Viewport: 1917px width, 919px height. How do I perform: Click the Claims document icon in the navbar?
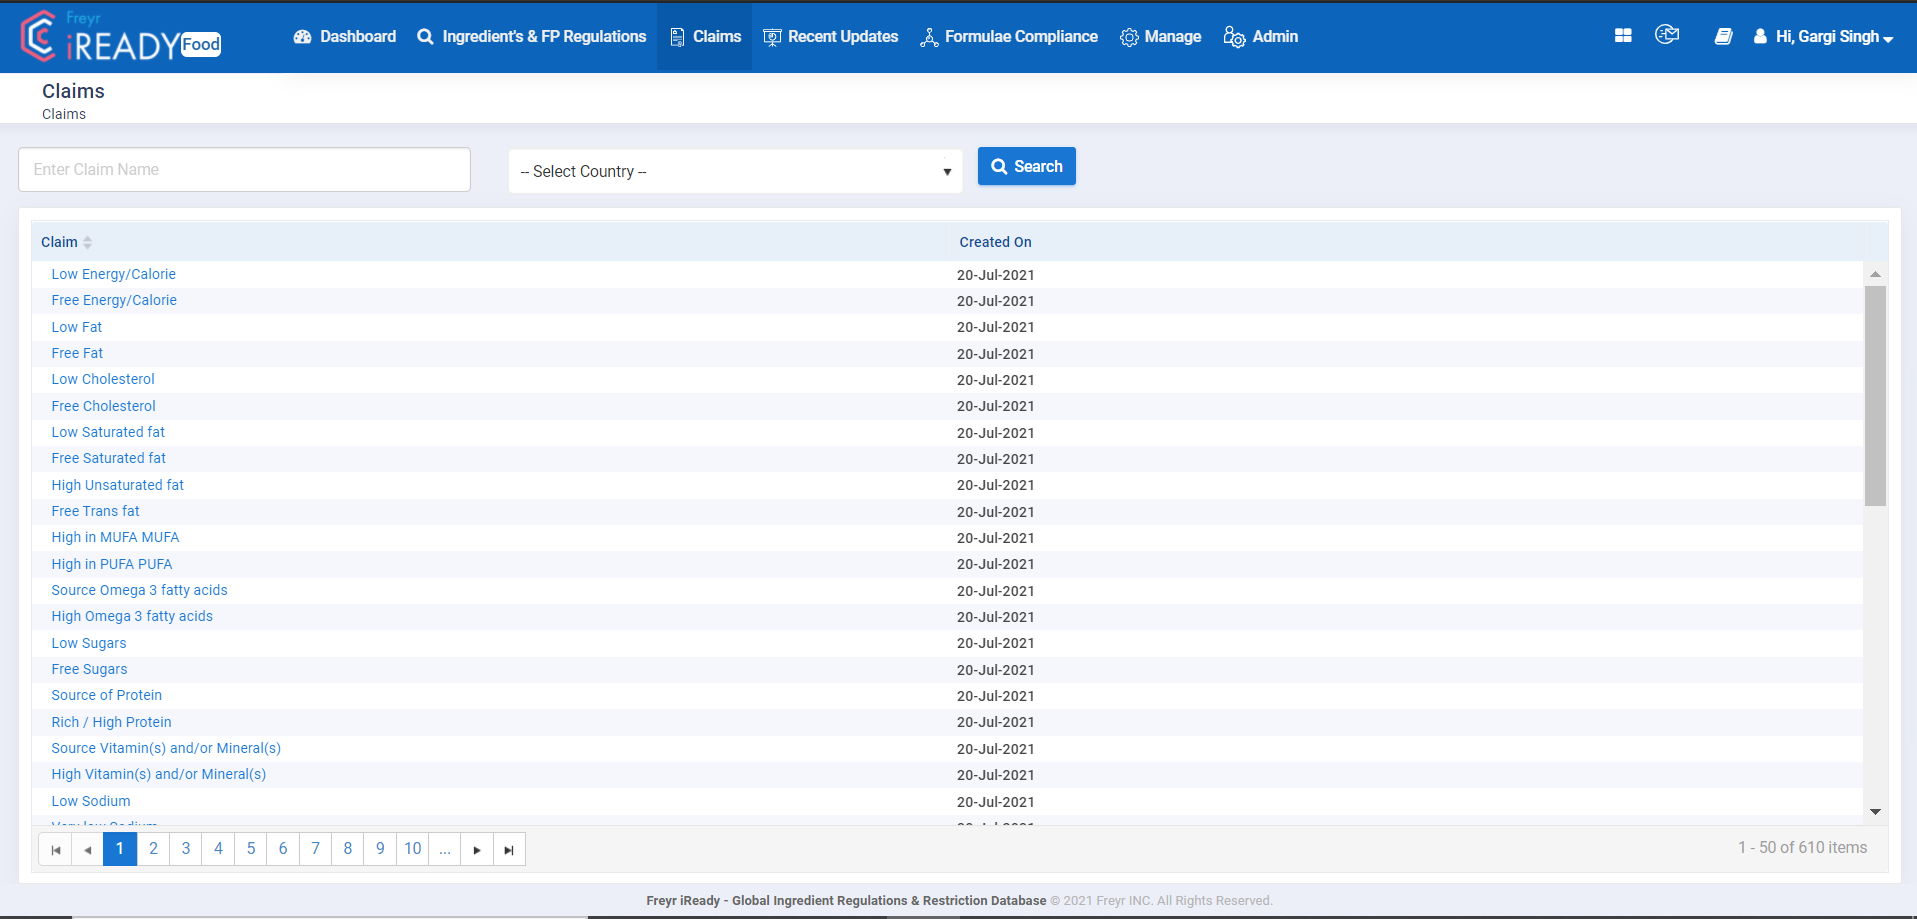pyautogui.click(x=677, y=36)
